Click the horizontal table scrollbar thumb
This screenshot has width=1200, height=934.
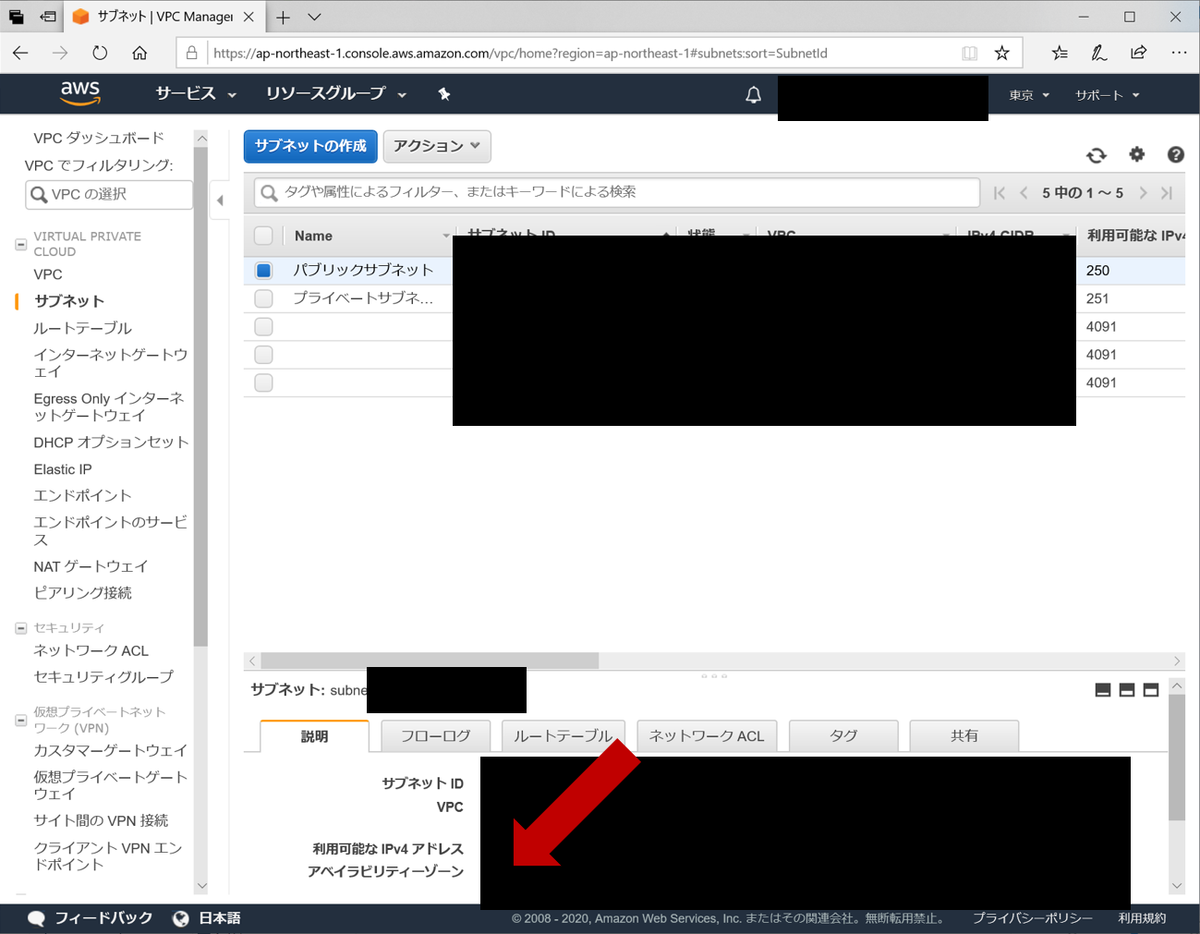[429, 661]
